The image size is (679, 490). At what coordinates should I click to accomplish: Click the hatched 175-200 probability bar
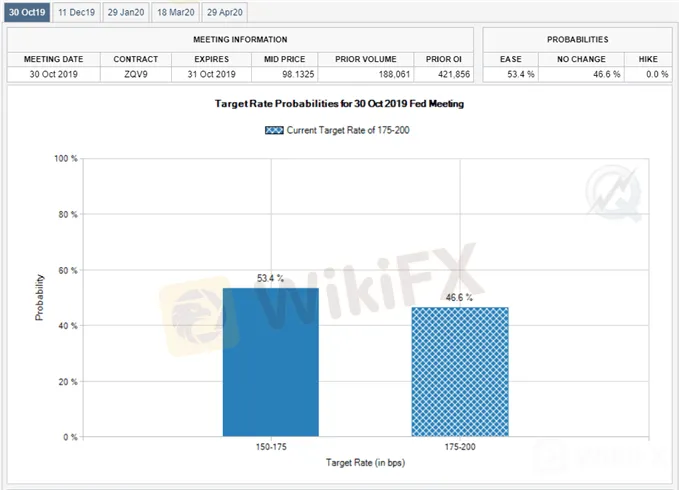459,371
